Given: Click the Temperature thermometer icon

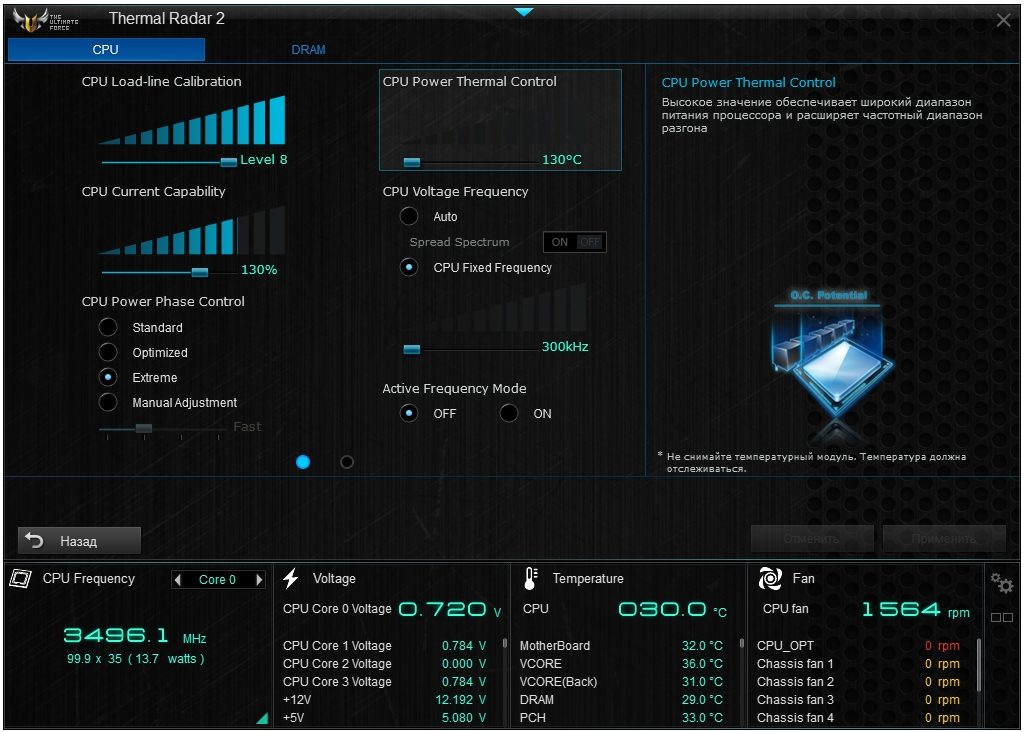Looking at the screenshot, I should point(530,578).
